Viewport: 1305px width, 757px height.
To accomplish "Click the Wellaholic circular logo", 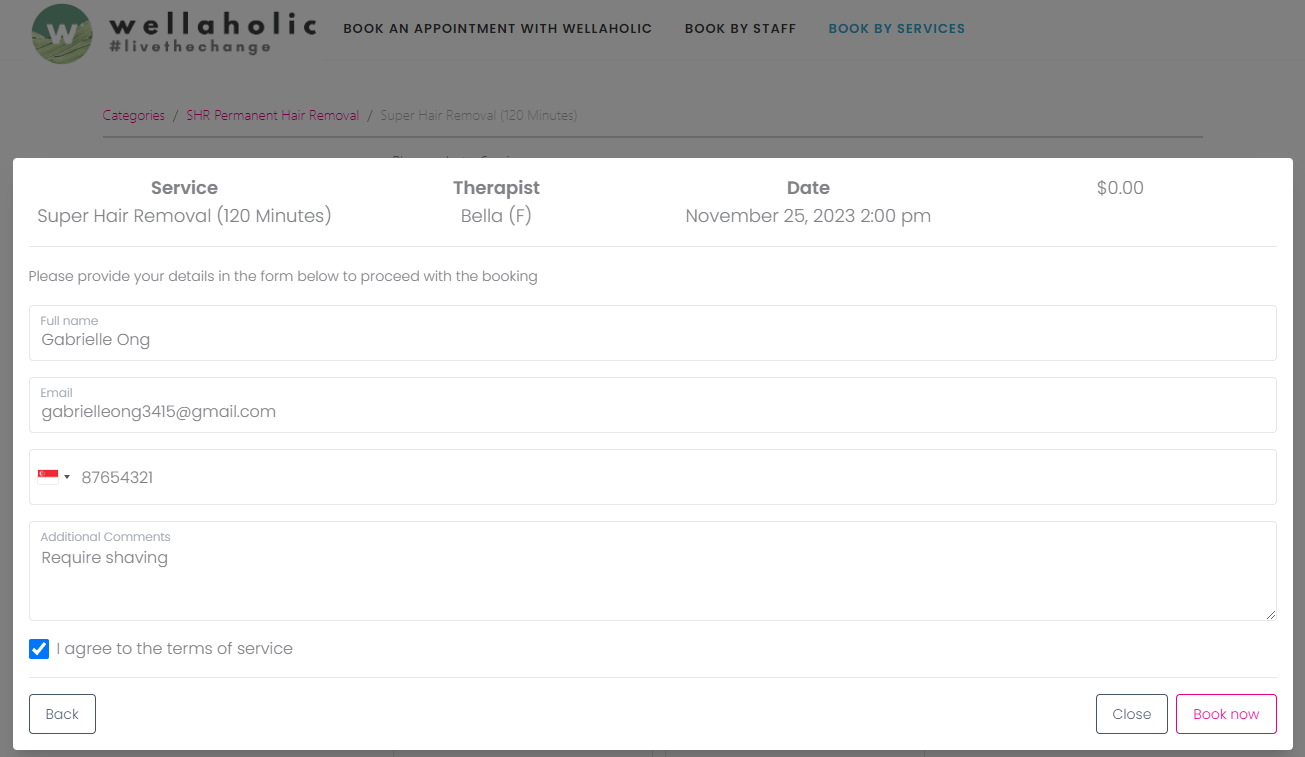I will (x=61, y=34).
